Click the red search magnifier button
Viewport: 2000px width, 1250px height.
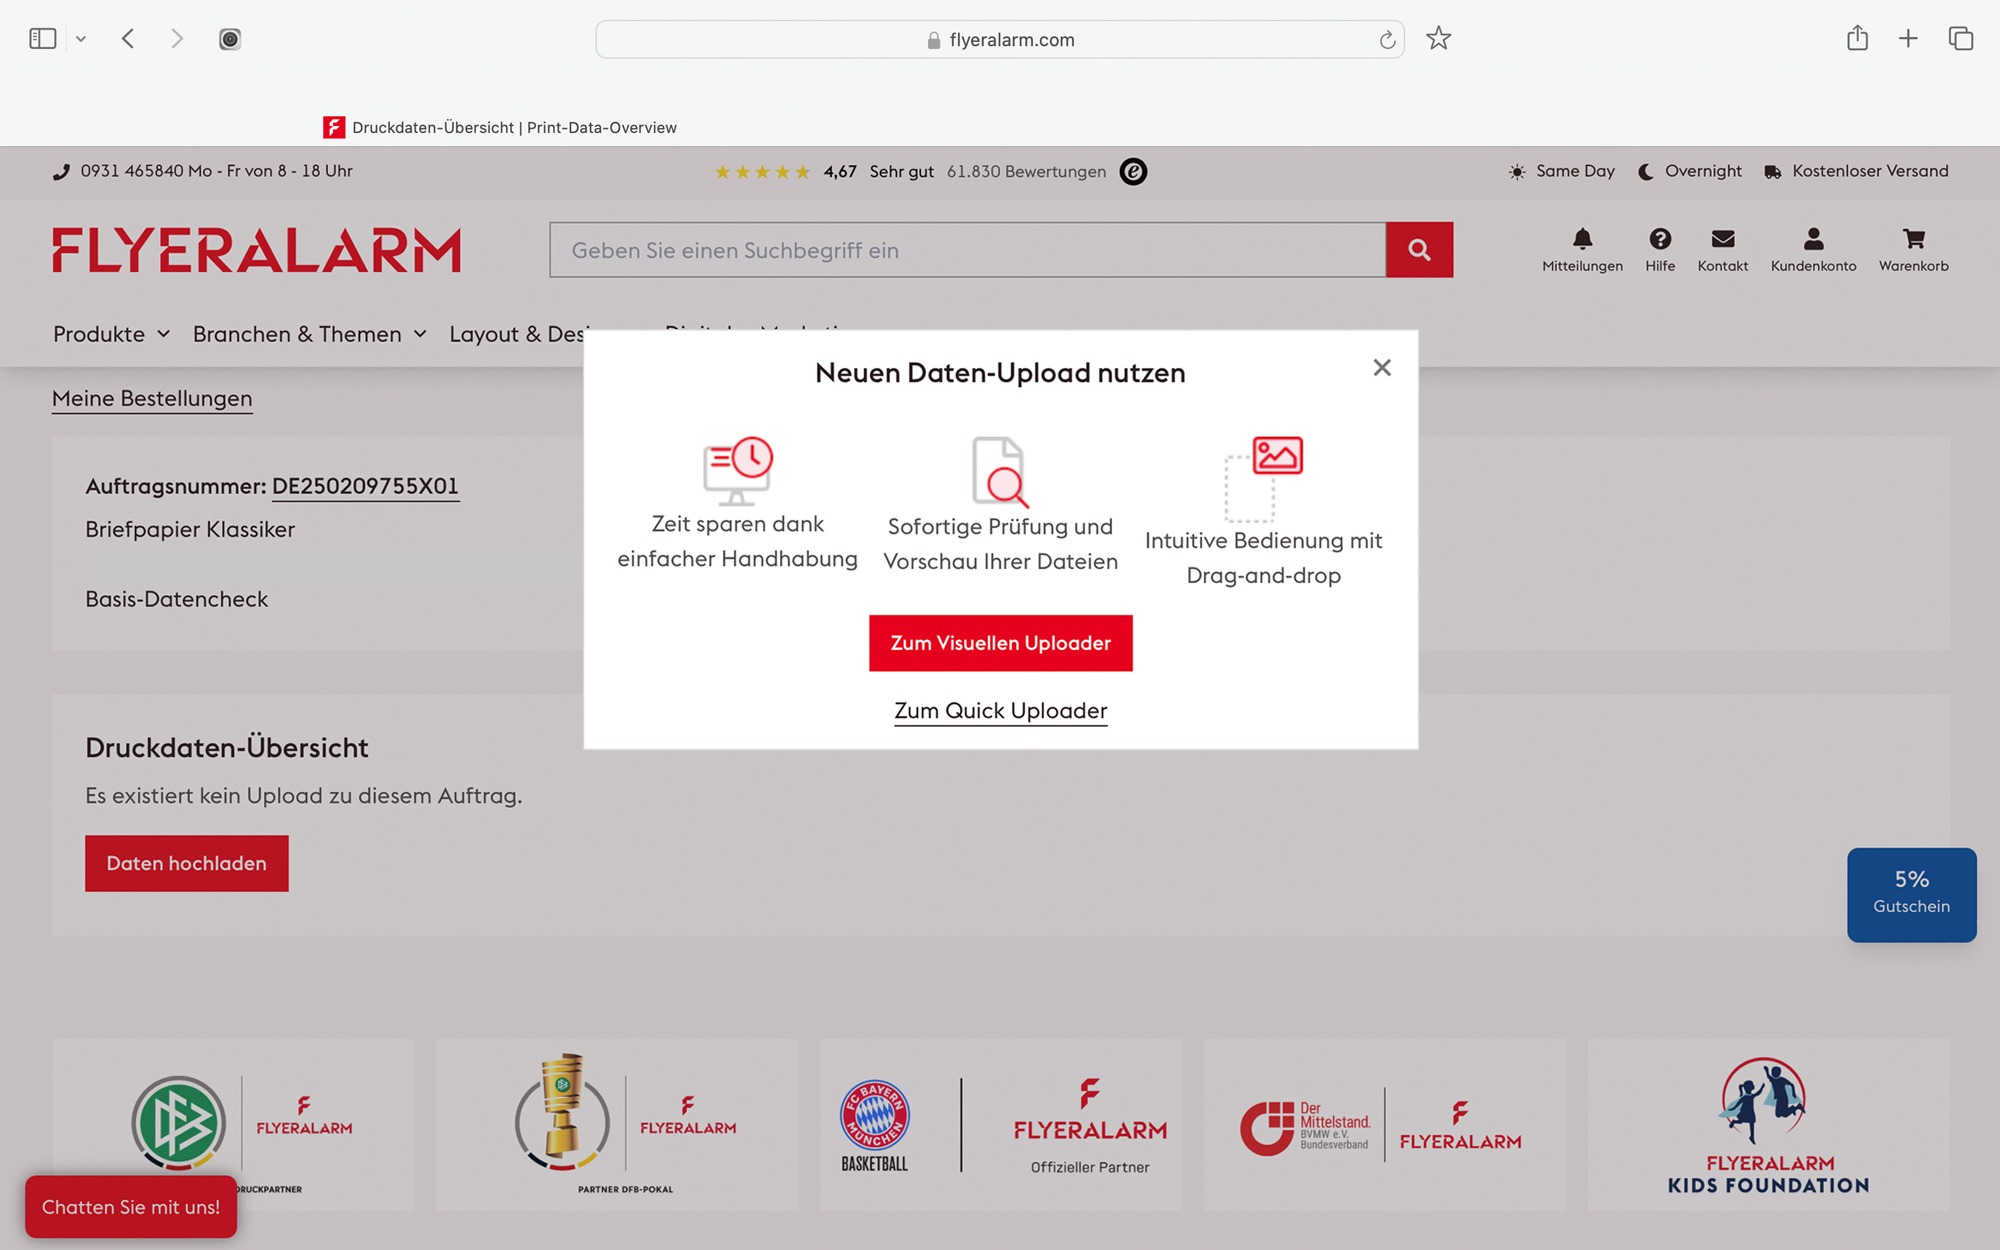[1418, 250]
